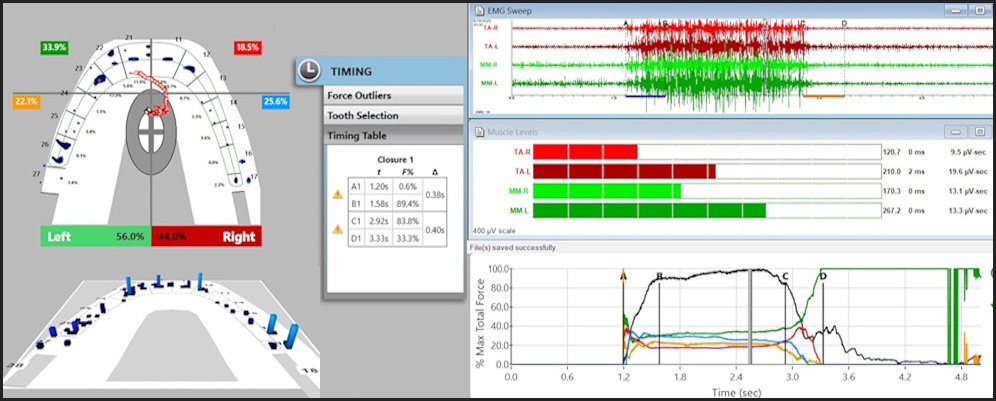Expand the Force Outliers section
This screenshot has height=401, width=996.
pos(394,95)
